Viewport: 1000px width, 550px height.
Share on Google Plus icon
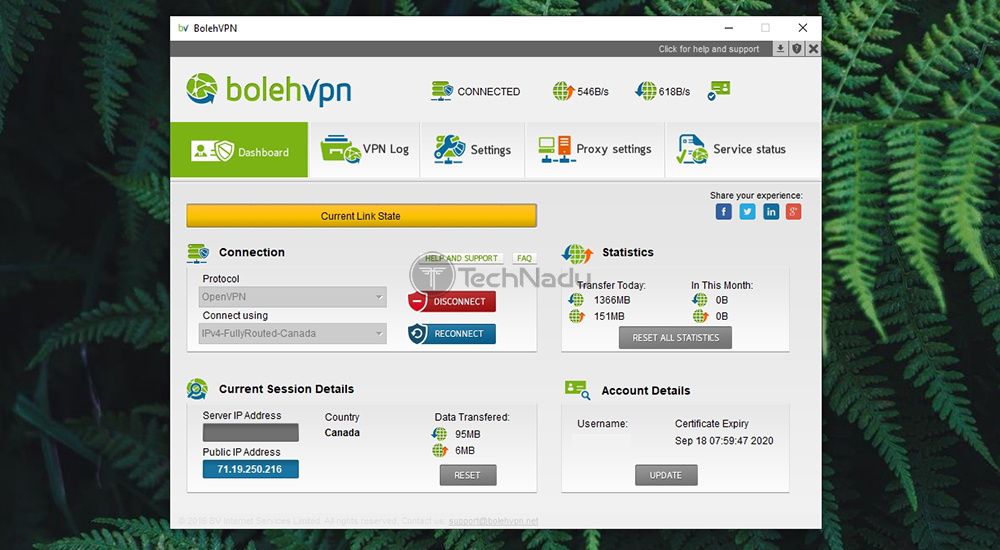[x=793, y=212]
